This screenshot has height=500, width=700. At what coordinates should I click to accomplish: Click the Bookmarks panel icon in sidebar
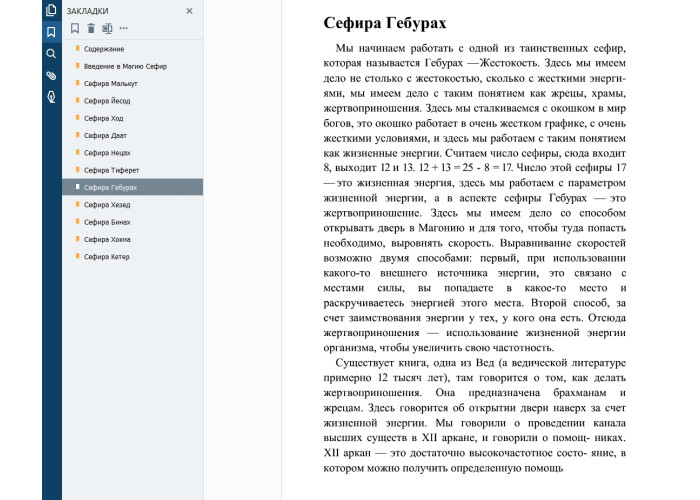(x=51, y=31)
